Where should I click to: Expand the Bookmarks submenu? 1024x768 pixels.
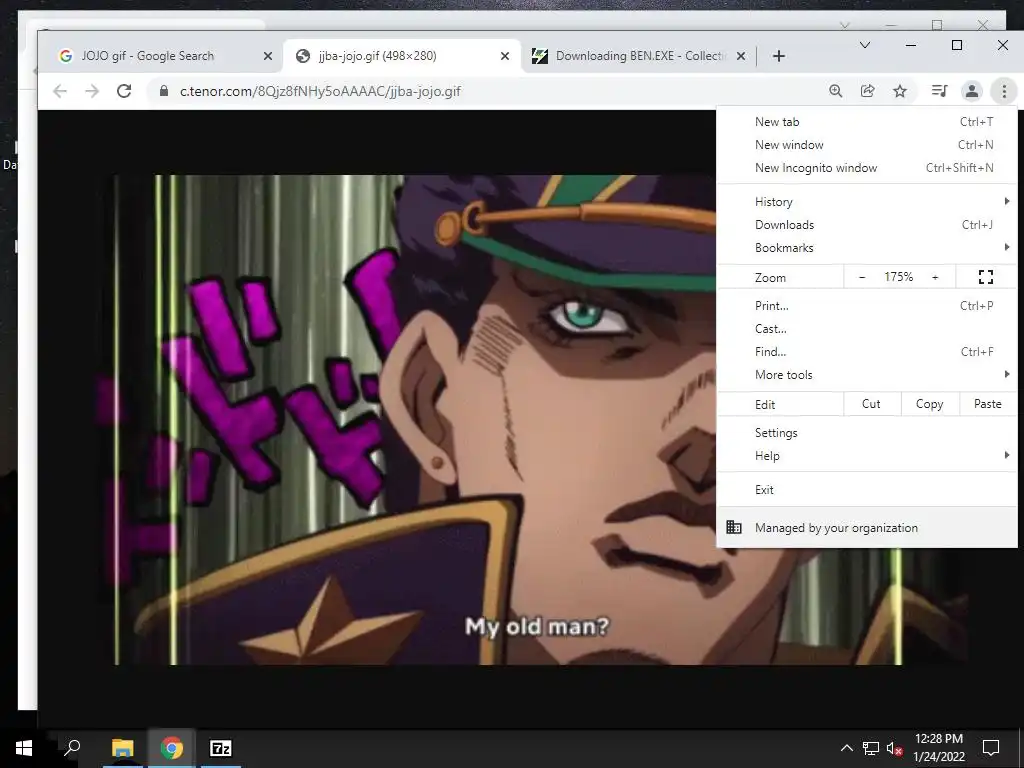pos(867,248)
